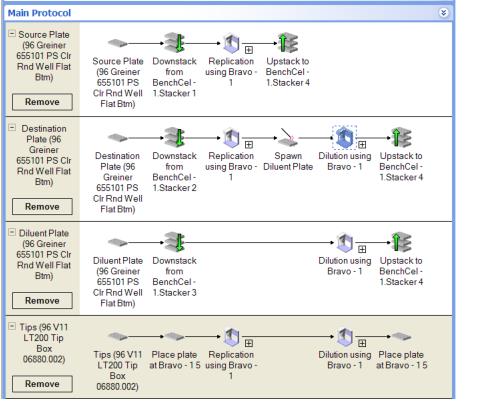The height and width of the screenshot is (401, 501).
Task: Expand Dilution subprocess in Tips row
Action: tap(362, 343)
